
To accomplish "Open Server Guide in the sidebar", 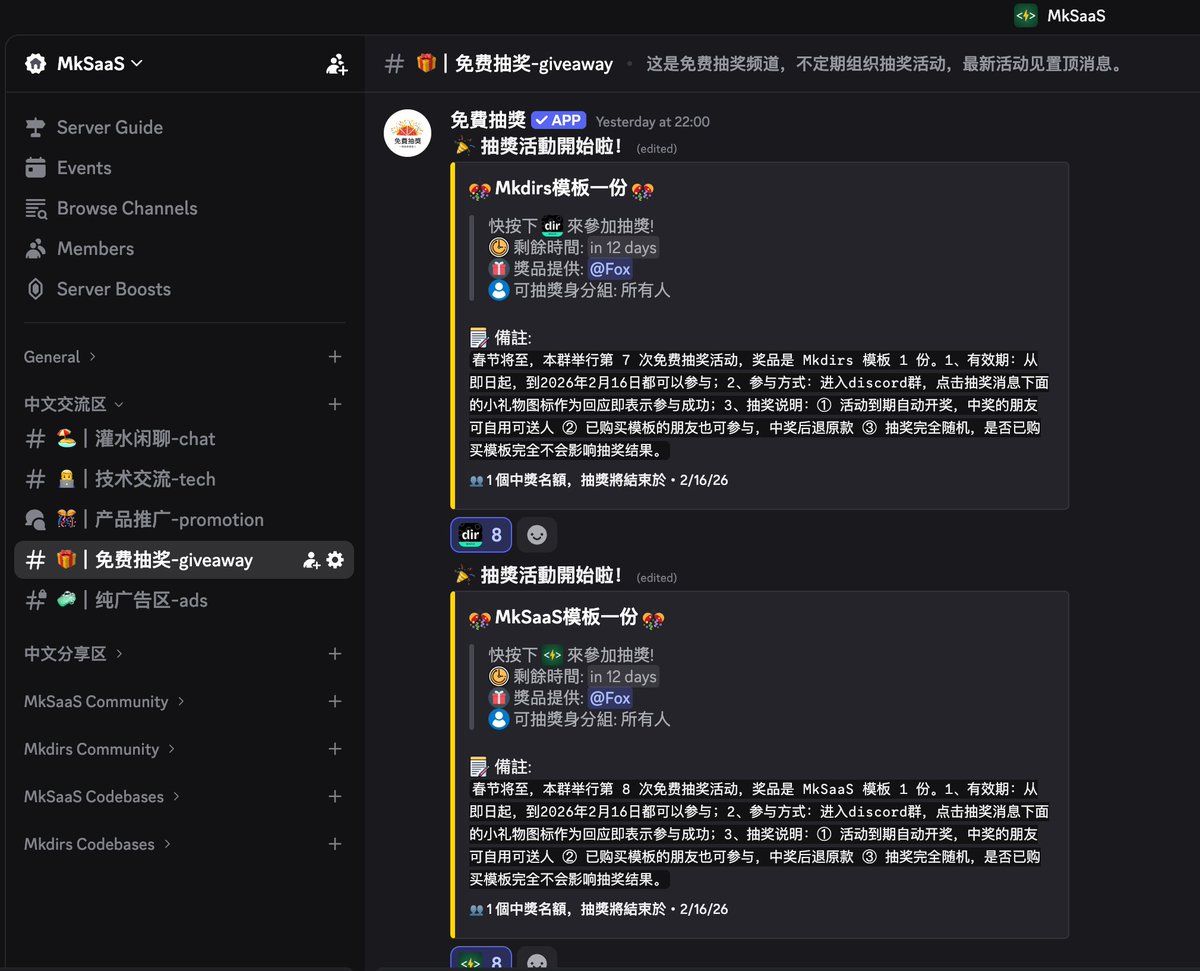I will coord(109,127).
